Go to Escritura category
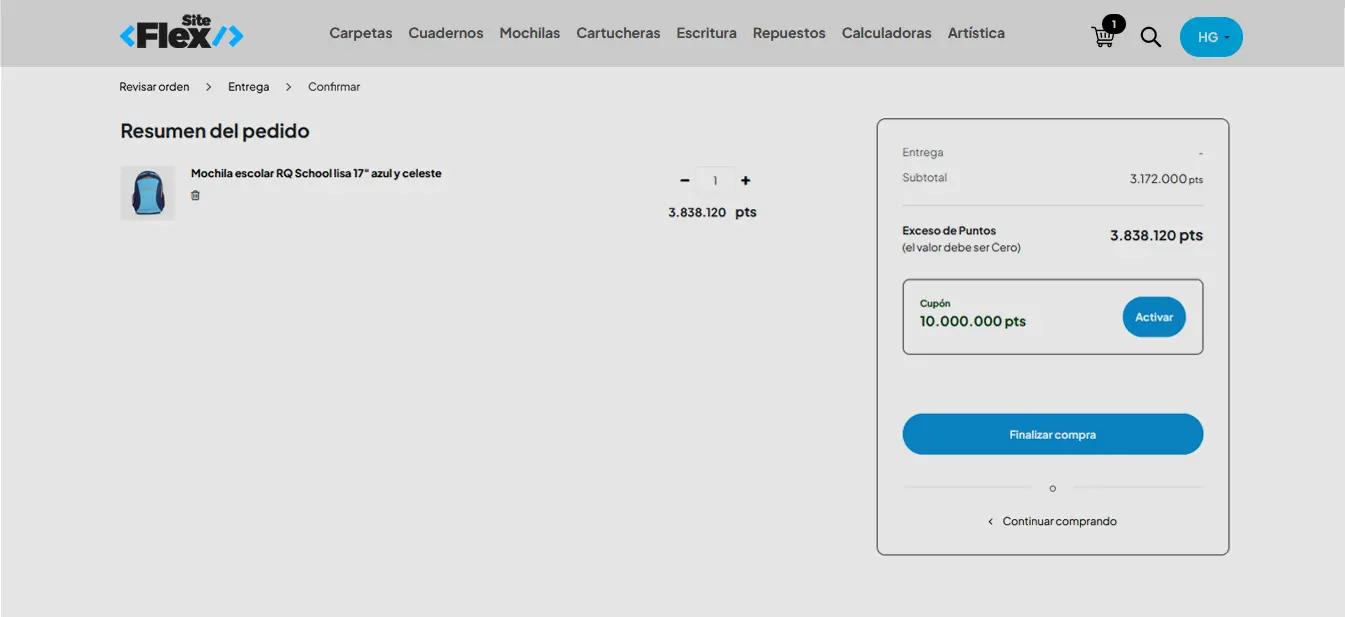Image resolution: width=1345 pixels, height=617 pixels. pos(706,33)
